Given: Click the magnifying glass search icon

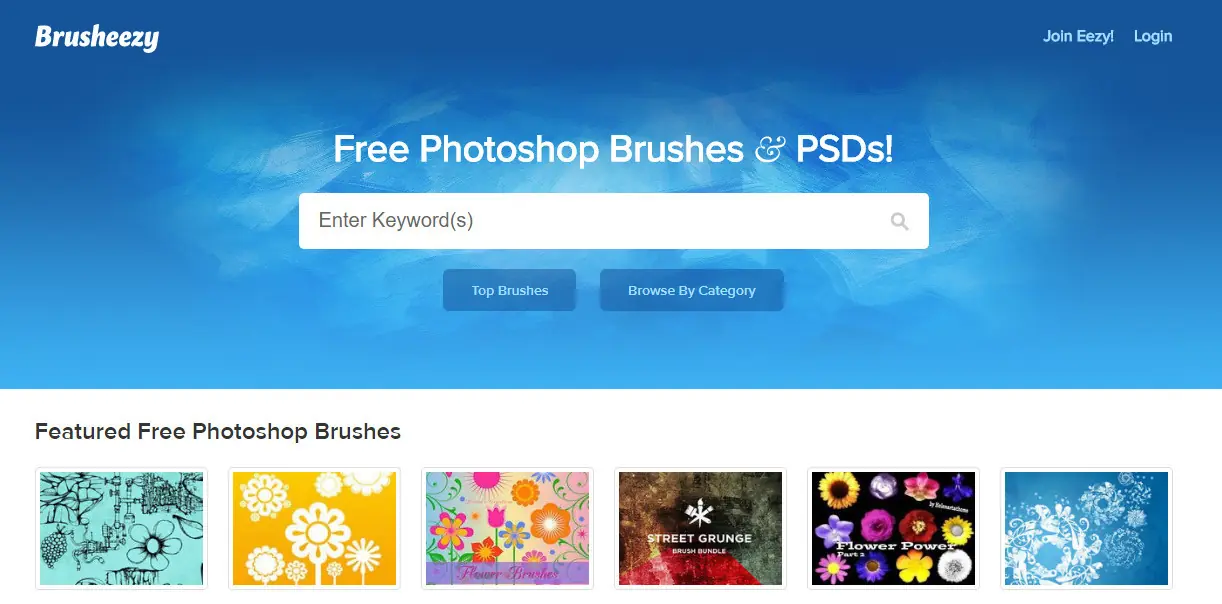Looking at the screenshot, I should click(899, 221).
